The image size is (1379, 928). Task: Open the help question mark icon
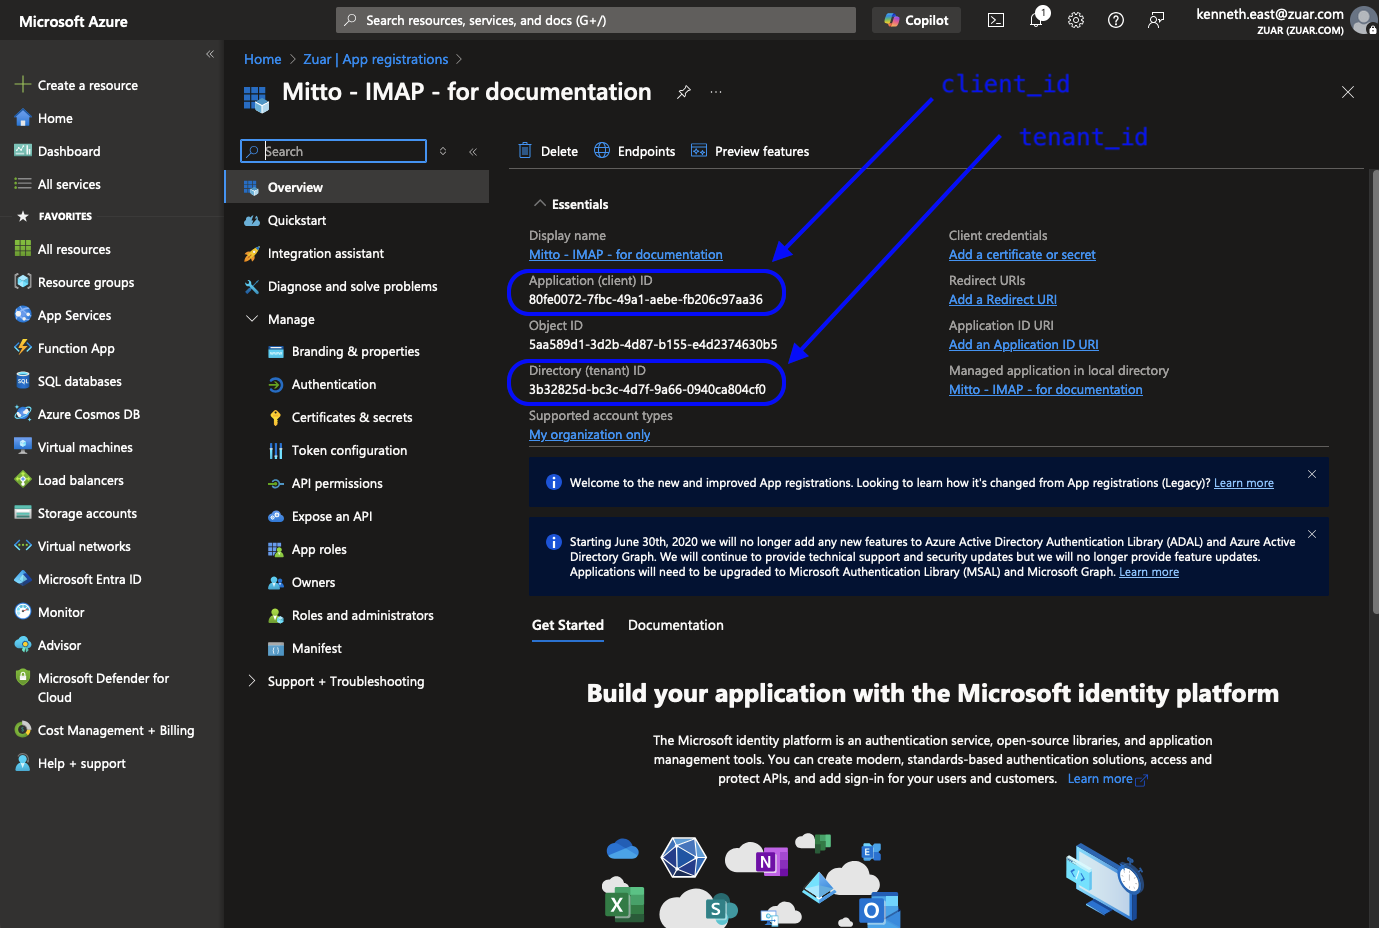pyautogui.click(x=1116, y=20)
